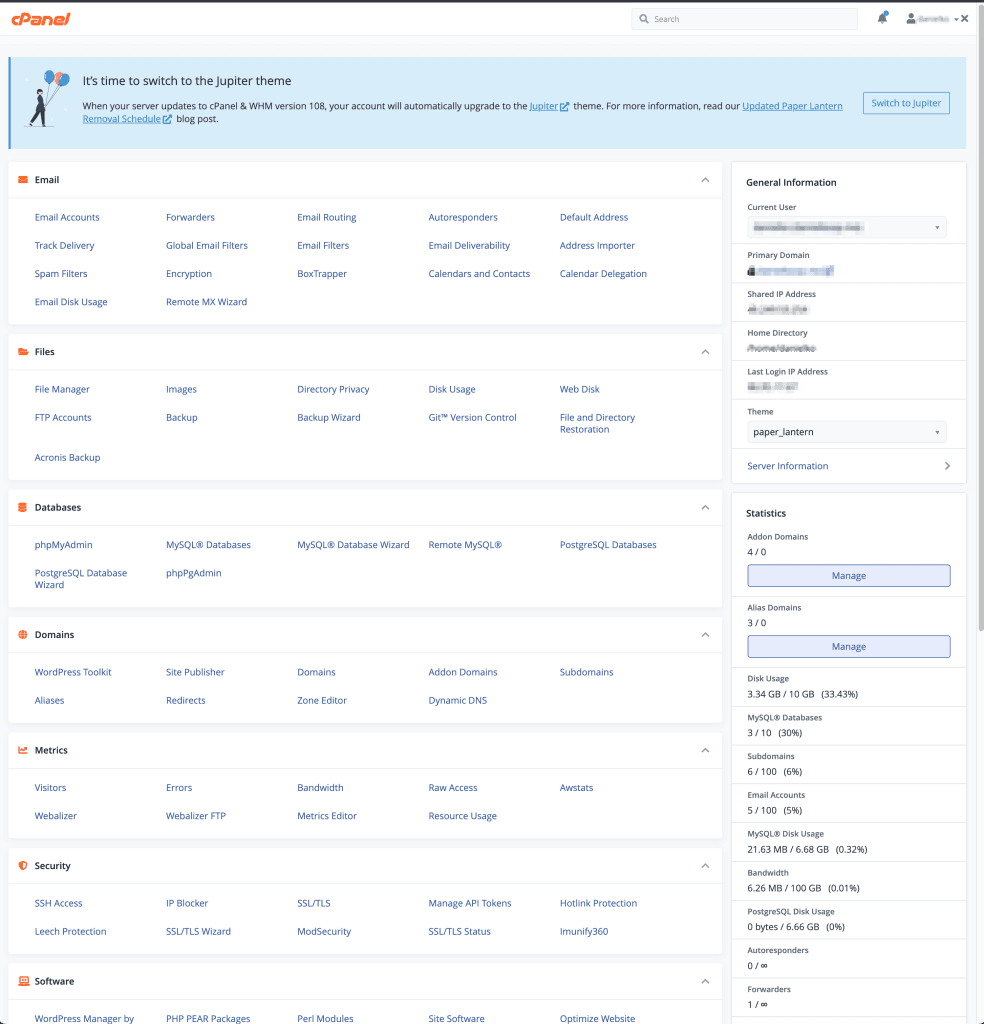Click the Email section envelope icon
Viewport: 984px width, 1024px height.
point(23,180)
